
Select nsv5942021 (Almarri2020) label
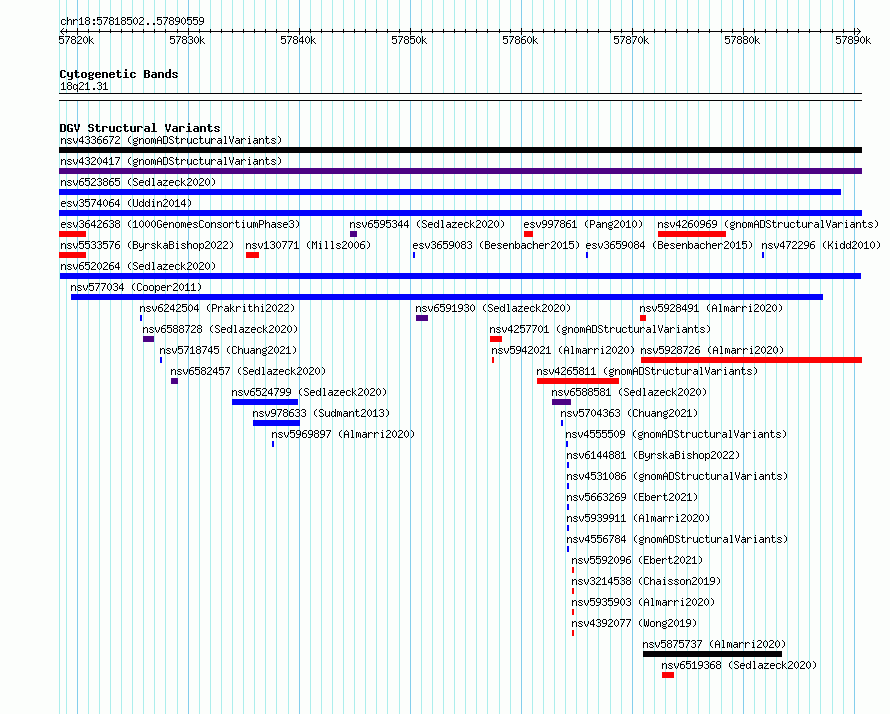pyautogui.click(x=563, y=350)
